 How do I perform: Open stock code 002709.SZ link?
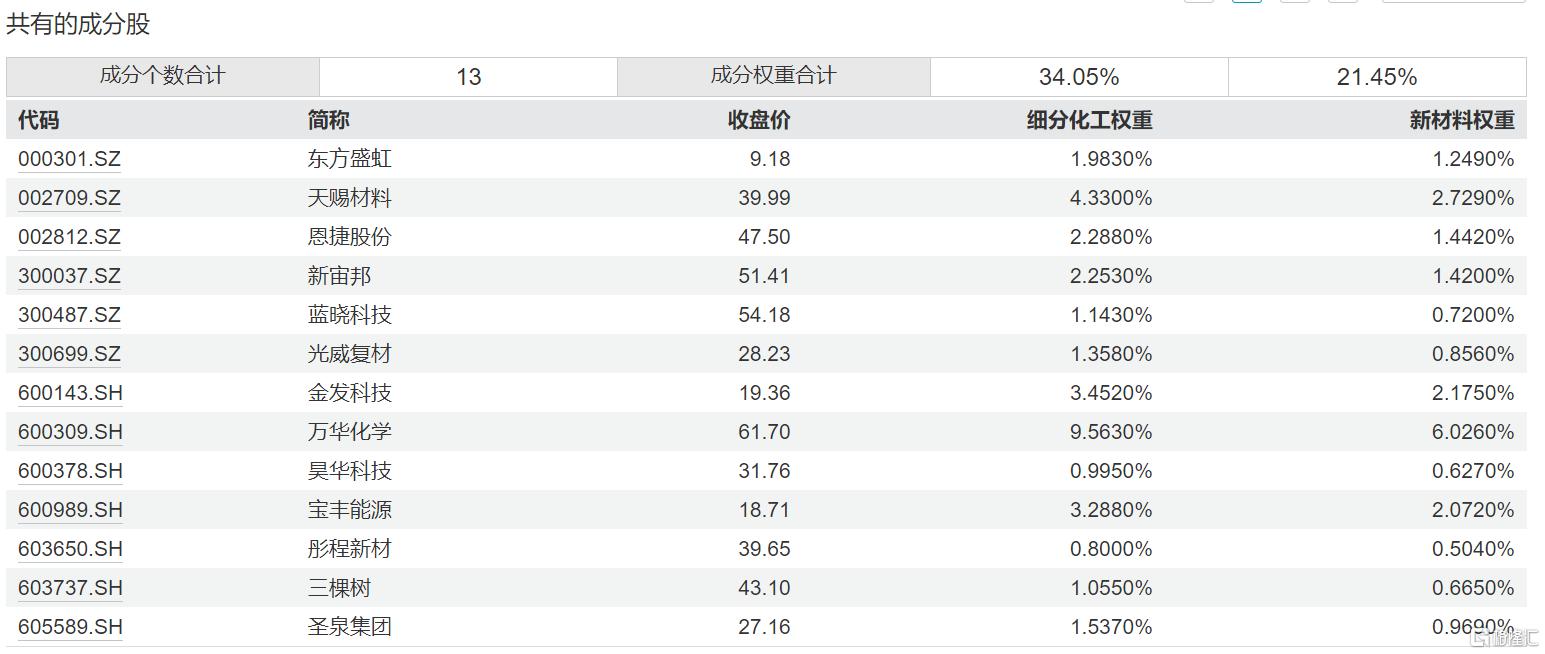coord(69,198)
